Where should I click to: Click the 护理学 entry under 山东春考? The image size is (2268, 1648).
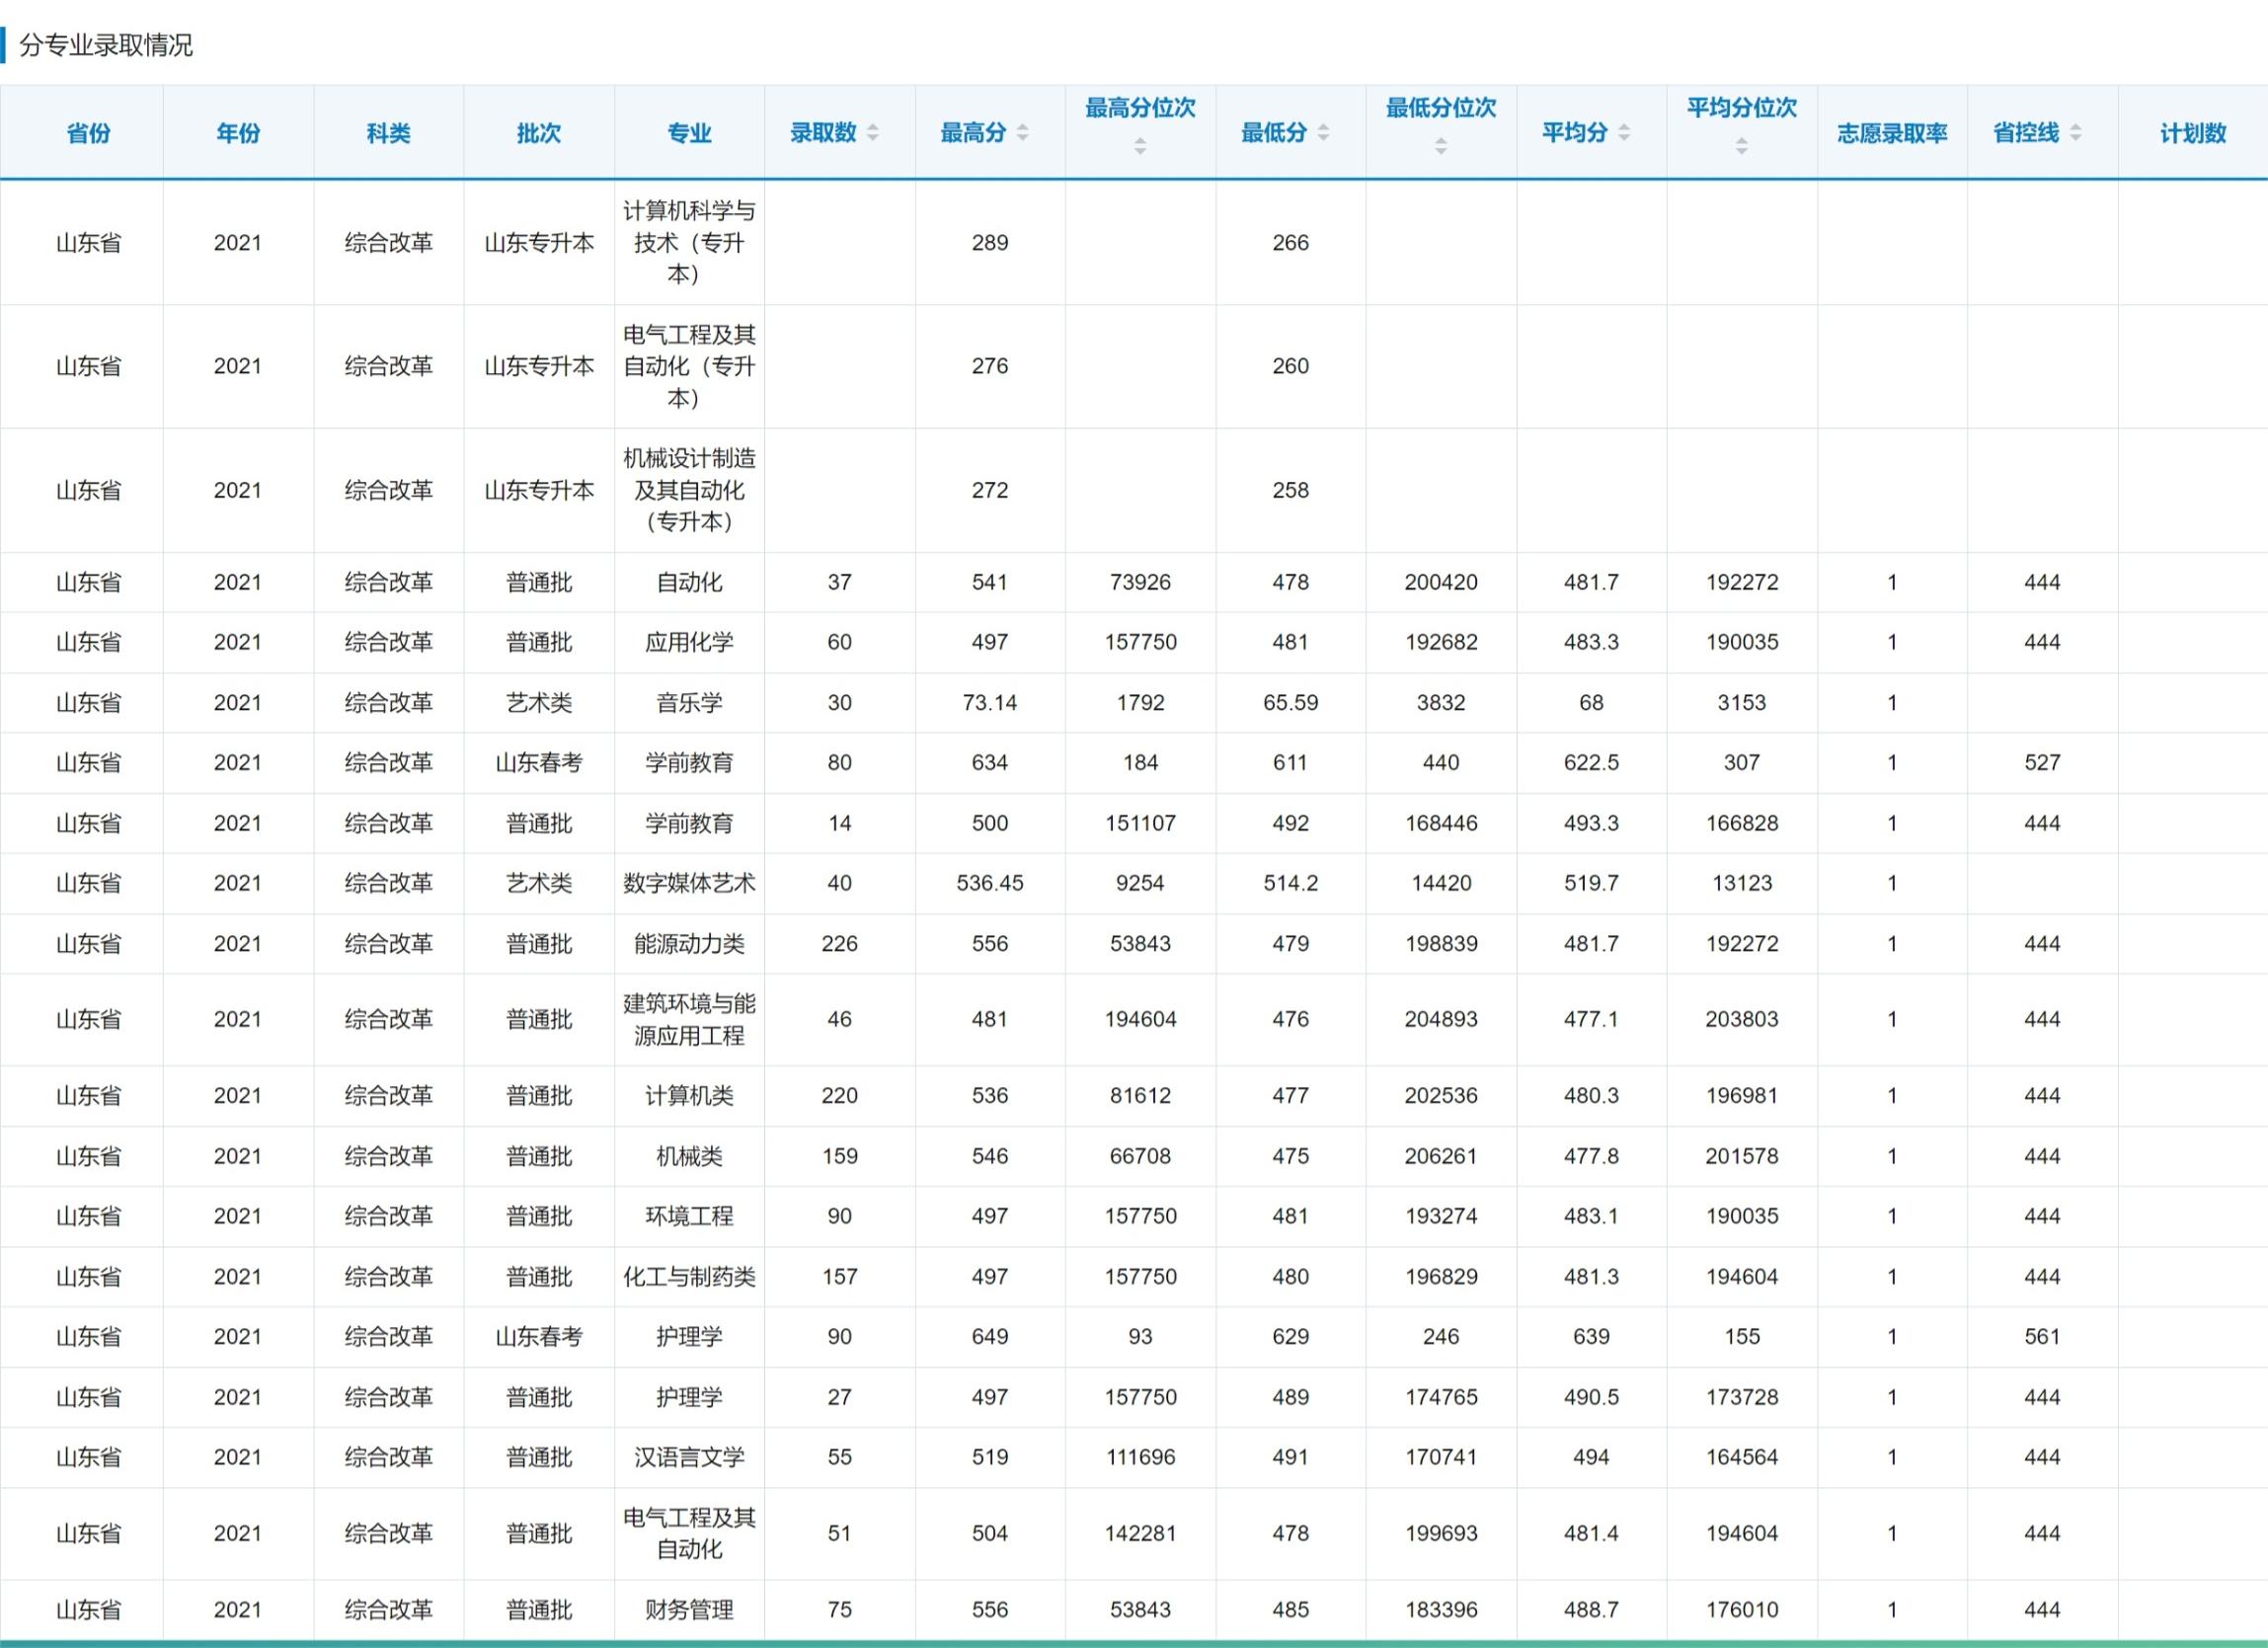pos(688,1337)
